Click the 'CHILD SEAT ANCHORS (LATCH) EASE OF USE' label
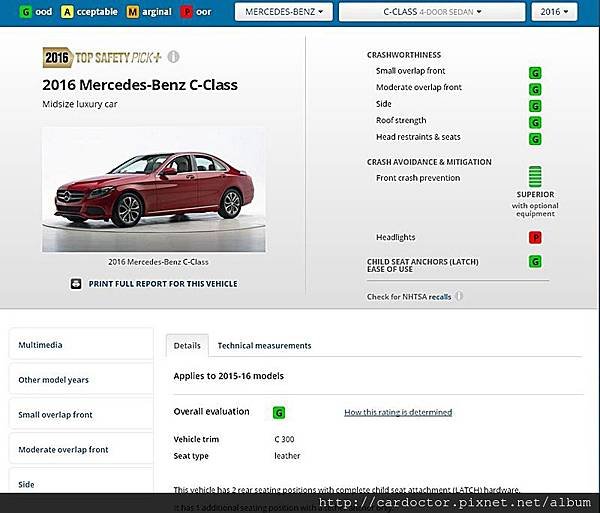The width and height of the screenshot is (600, 513). pyautogui.click(x=422, y=265)
